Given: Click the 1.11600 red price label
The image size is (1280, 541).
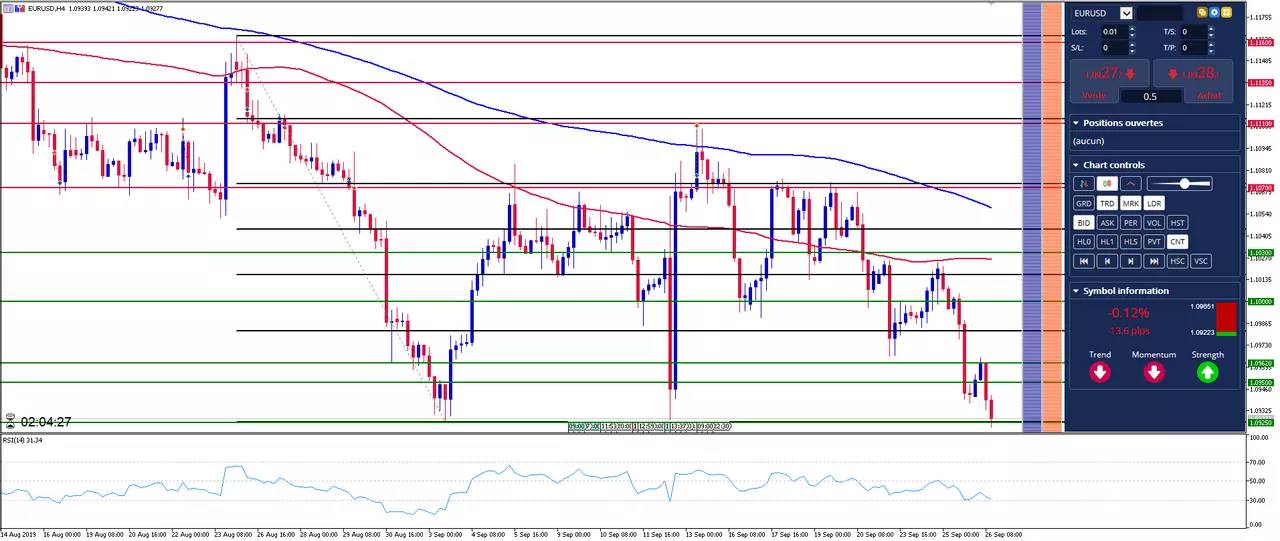Looking at the screenshot, I should click(1260, 42).
